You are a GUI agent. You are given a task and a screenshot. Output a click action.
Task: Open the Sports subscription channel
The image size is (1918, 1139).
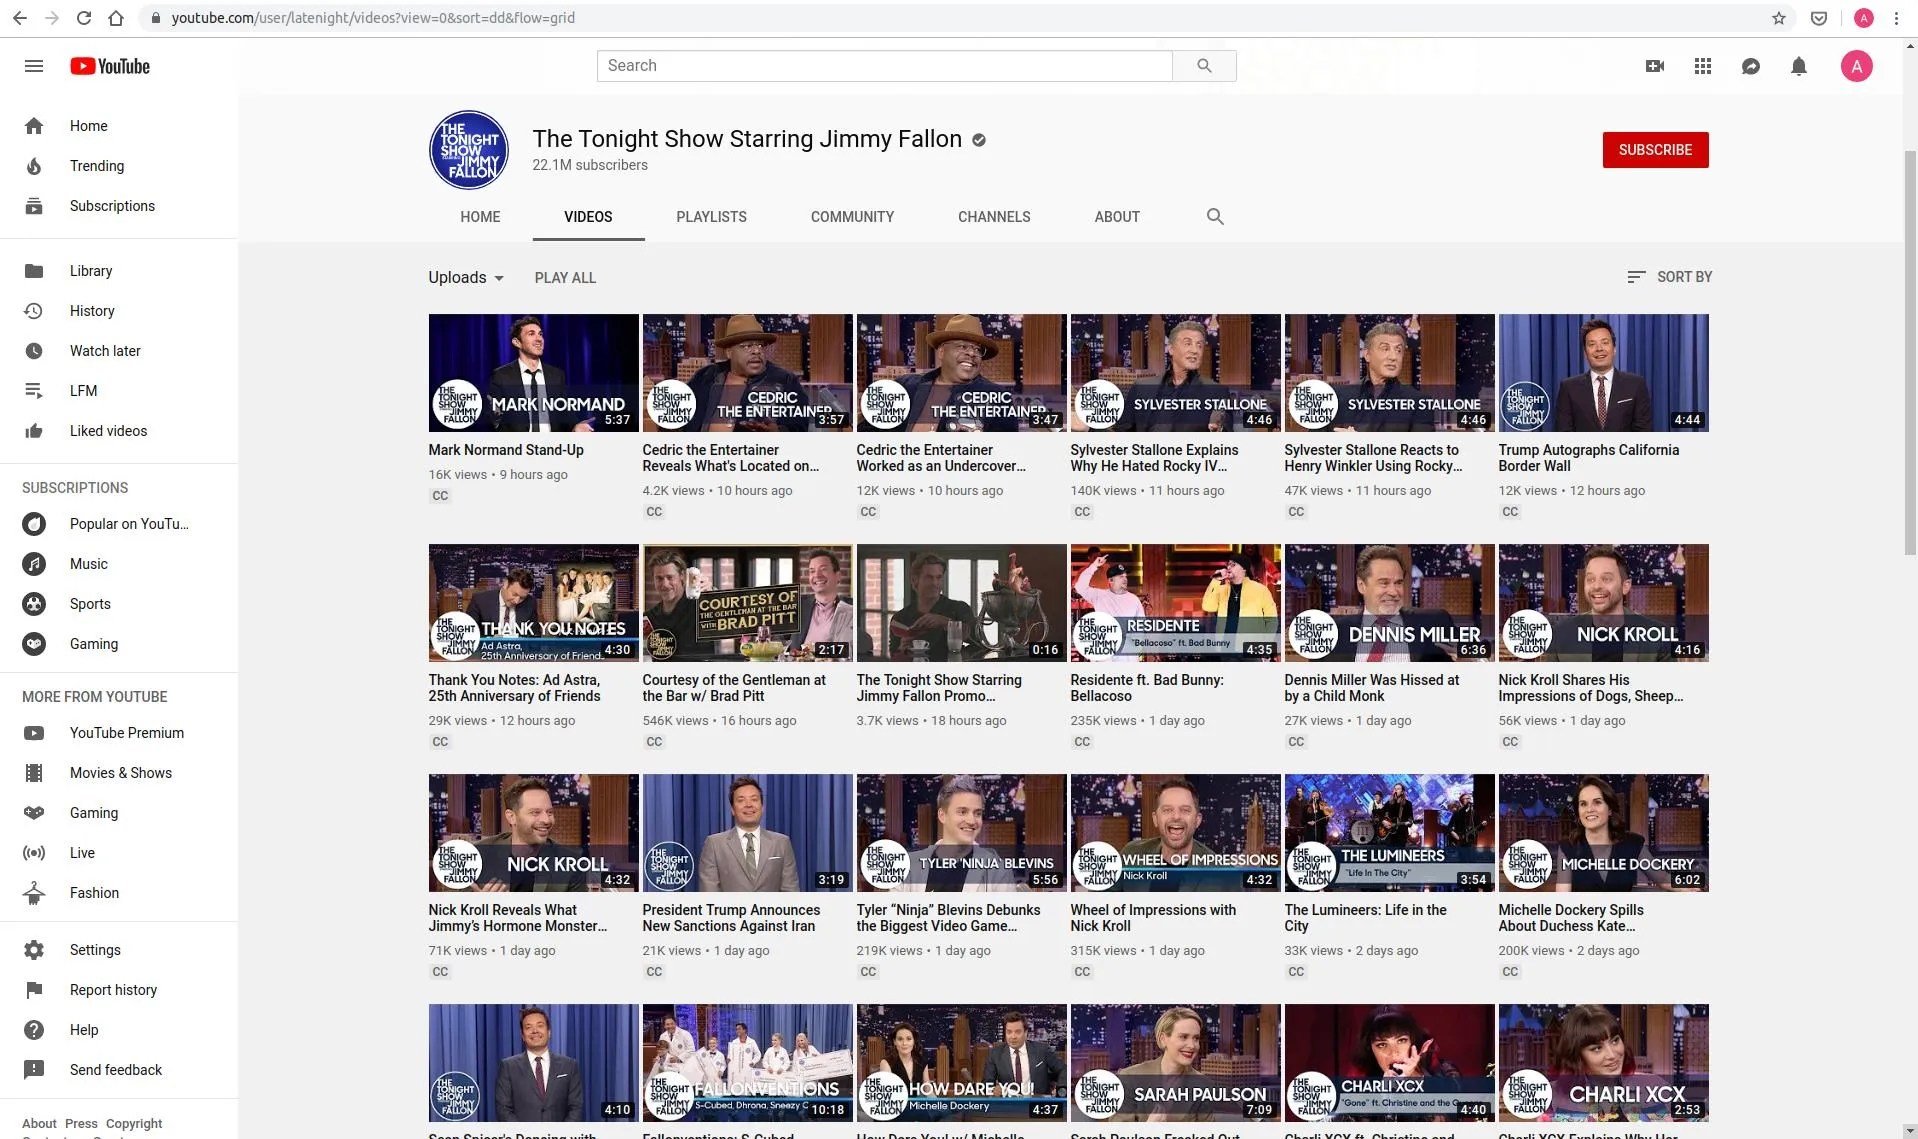coord(119,604)
